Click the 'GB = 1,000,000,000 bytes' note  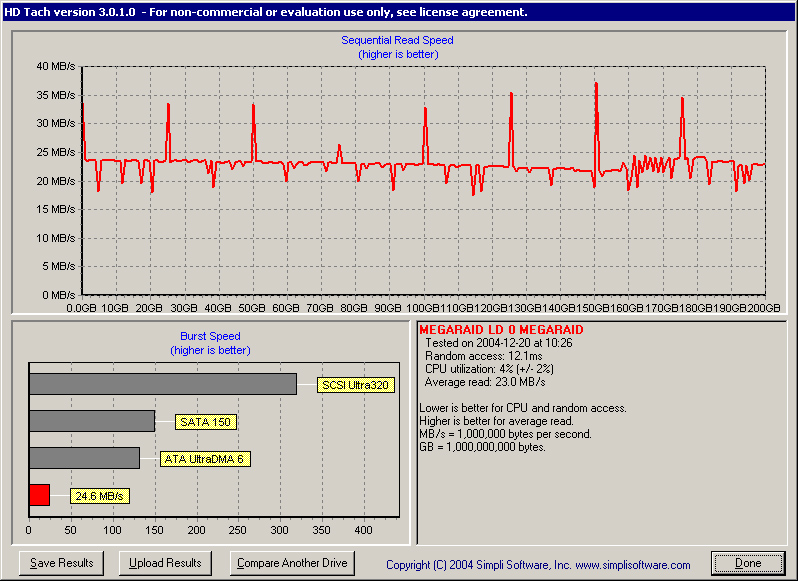[482, 447]
